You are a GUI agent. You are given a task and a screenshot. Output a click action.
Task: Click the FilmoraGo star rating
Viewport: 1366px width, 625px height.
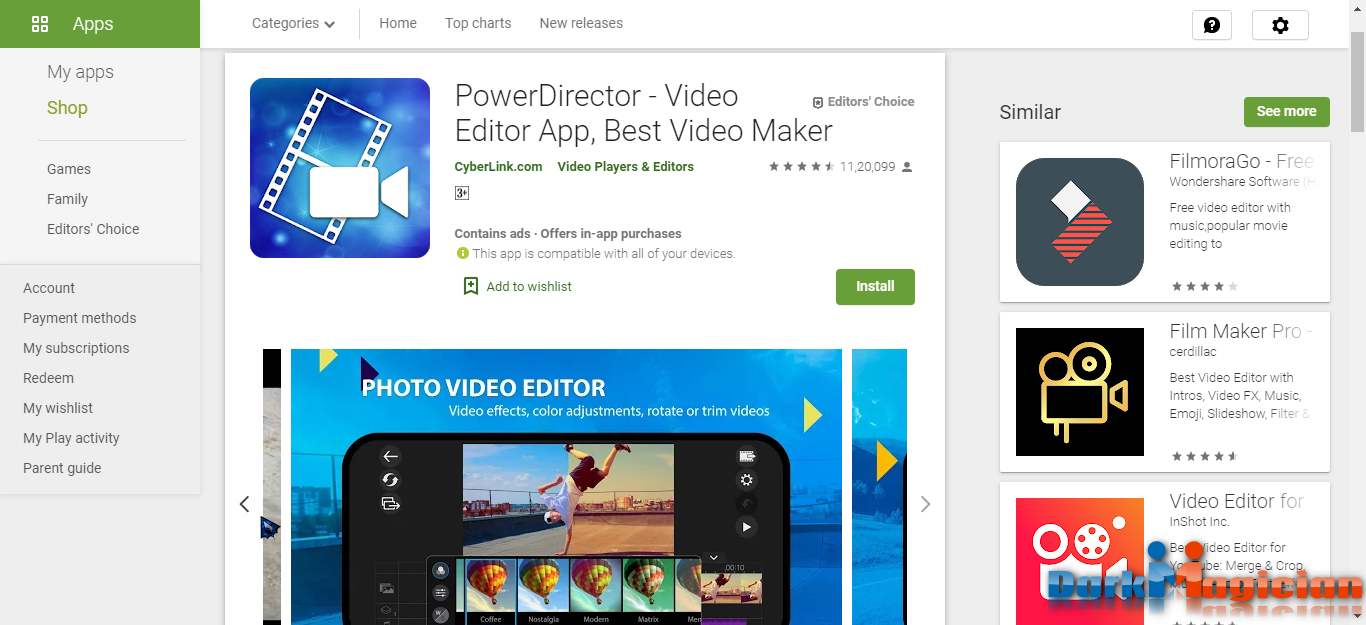(x=1204, y=286)
